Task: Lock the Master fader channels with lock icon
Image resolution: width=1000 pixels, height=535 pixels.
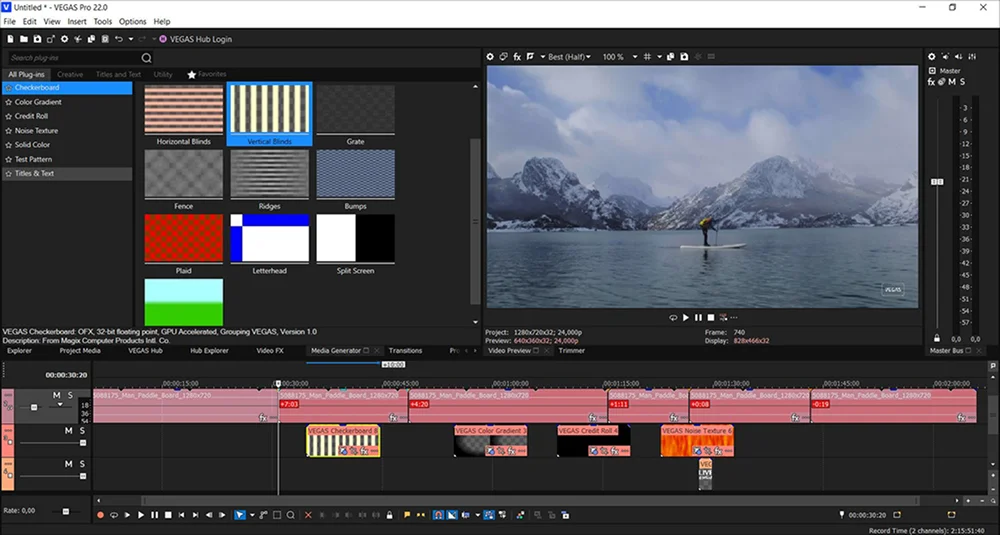Action: (x=937, y=338)
